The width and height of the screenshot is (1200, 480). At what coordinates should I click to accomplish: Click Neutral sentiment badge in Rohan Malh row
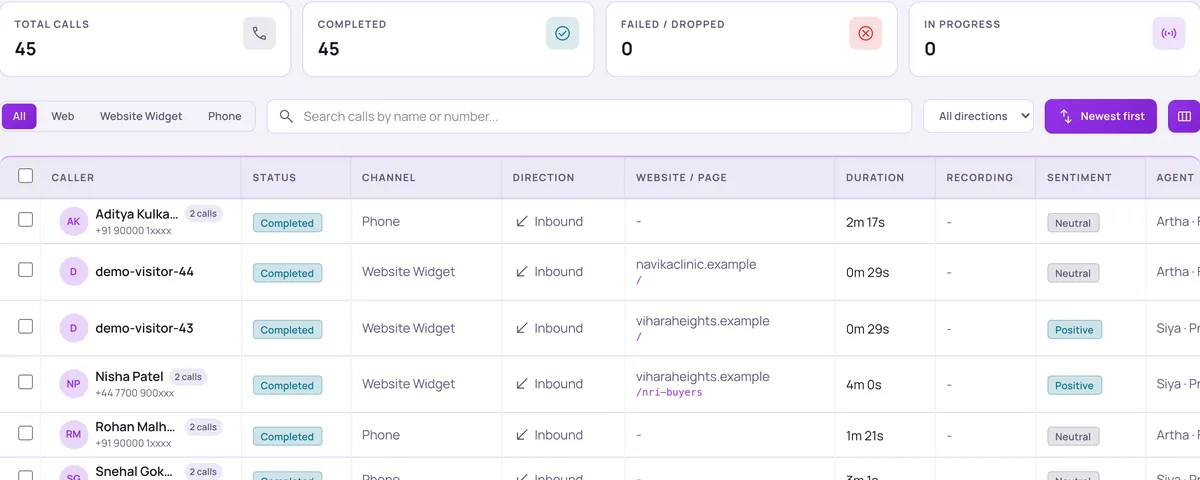pos(1073,436)
